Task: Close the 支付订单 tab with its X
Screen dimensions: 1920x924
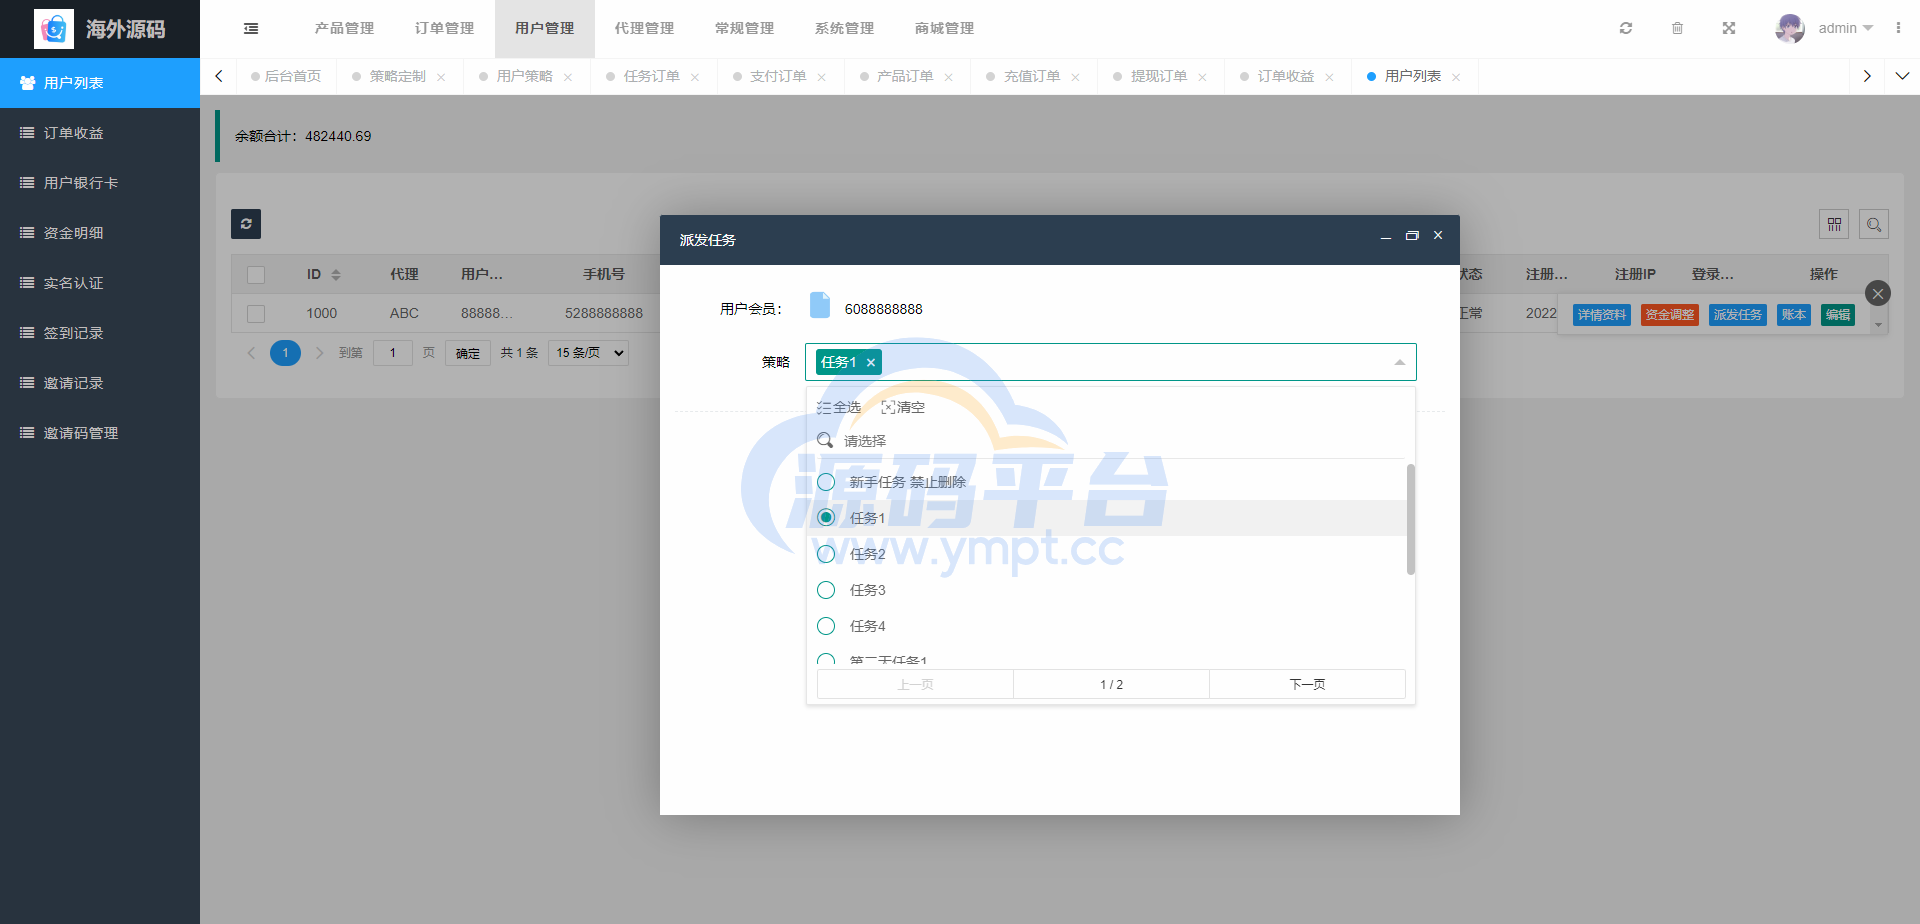Action: [822, 77]
